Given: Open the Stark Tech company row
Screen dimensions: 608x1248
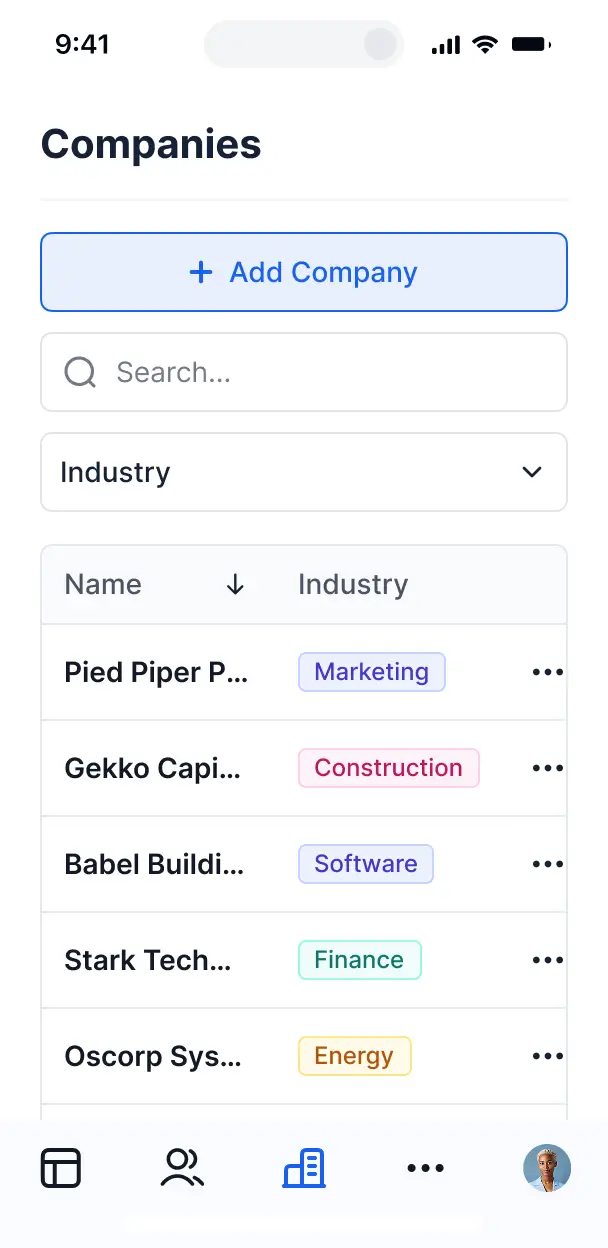Looking at the screenshot, I should (x=148, y=960).
